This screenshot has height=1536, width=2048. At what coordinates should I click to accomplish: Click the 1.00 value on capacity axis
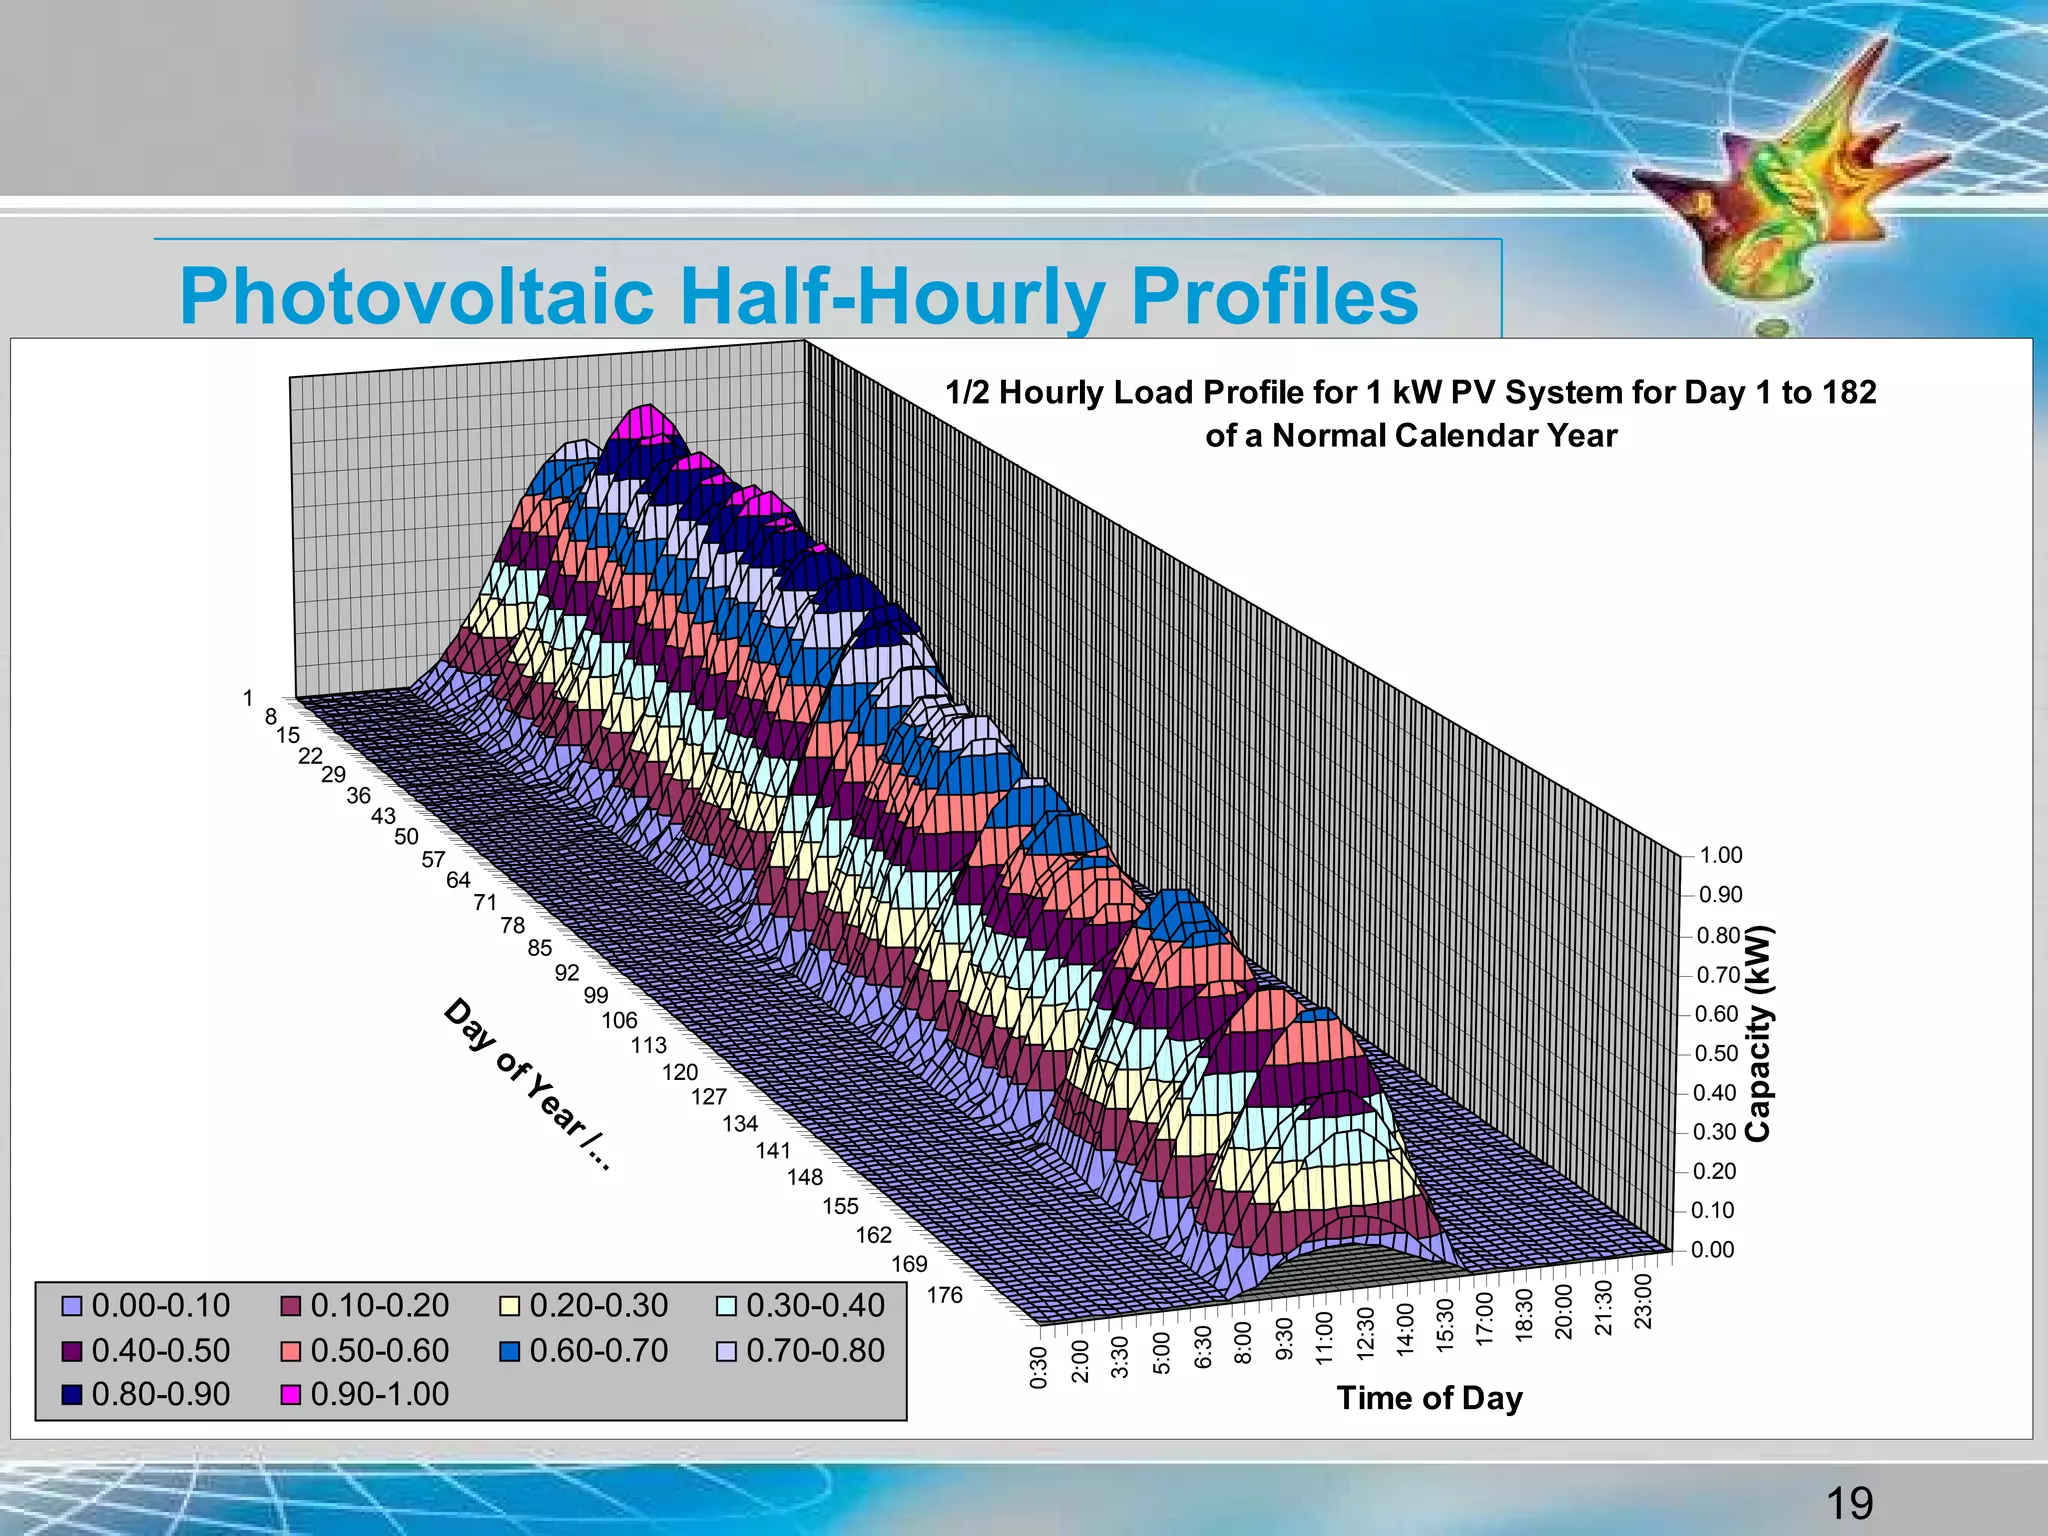[x=1720, y=856]
